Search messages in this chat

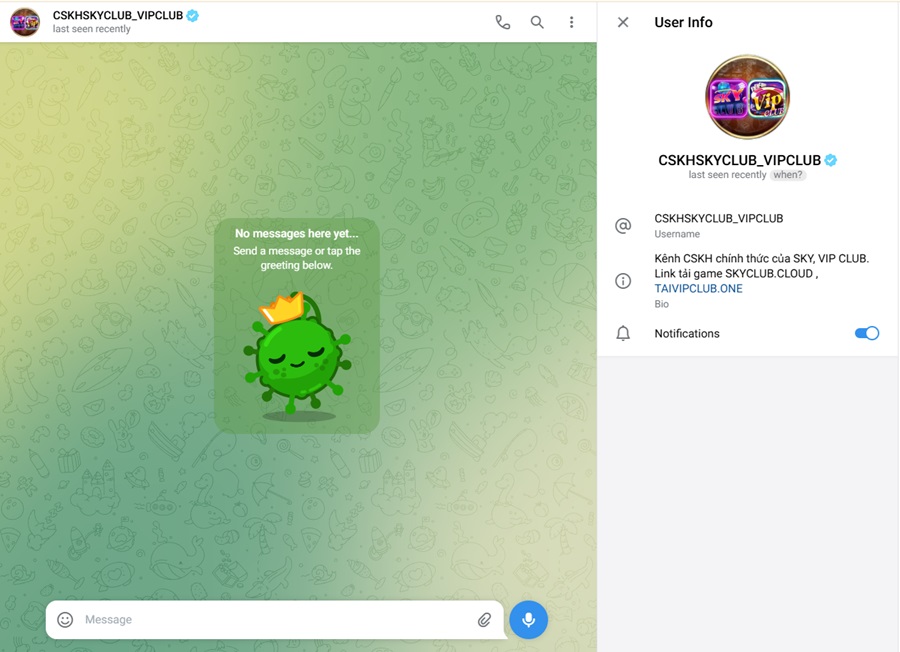click(x=537, y=22)
